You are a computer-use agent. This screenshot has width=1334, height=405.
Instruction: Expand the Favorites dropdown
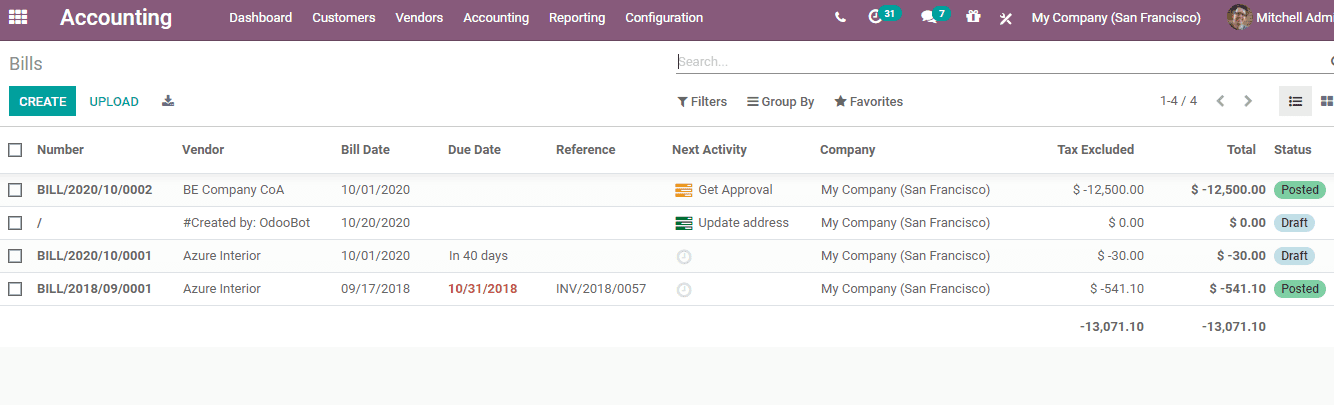click(868, 102)
